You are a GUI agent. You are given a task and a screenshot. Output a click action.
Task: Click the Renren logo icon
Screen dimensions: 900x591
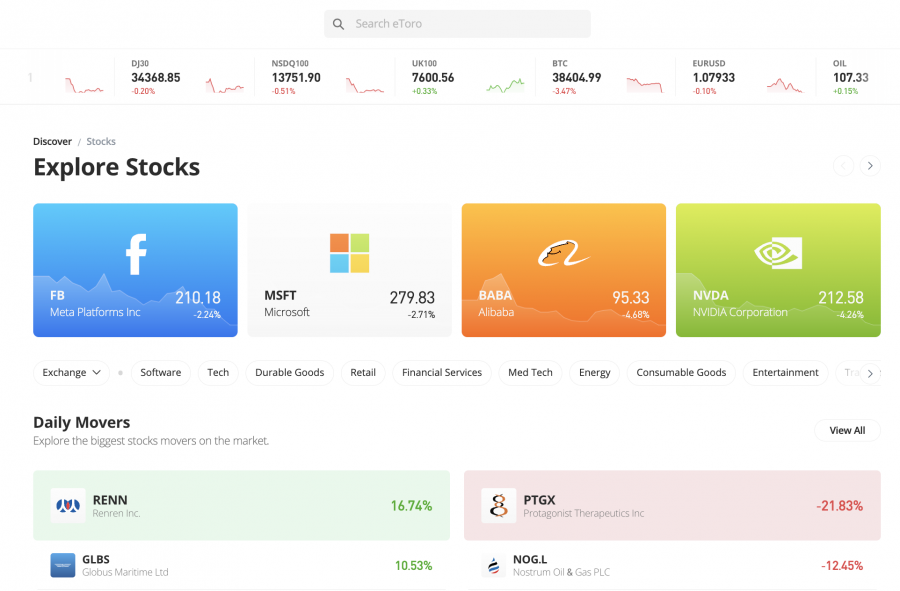[x=68, y=506]
